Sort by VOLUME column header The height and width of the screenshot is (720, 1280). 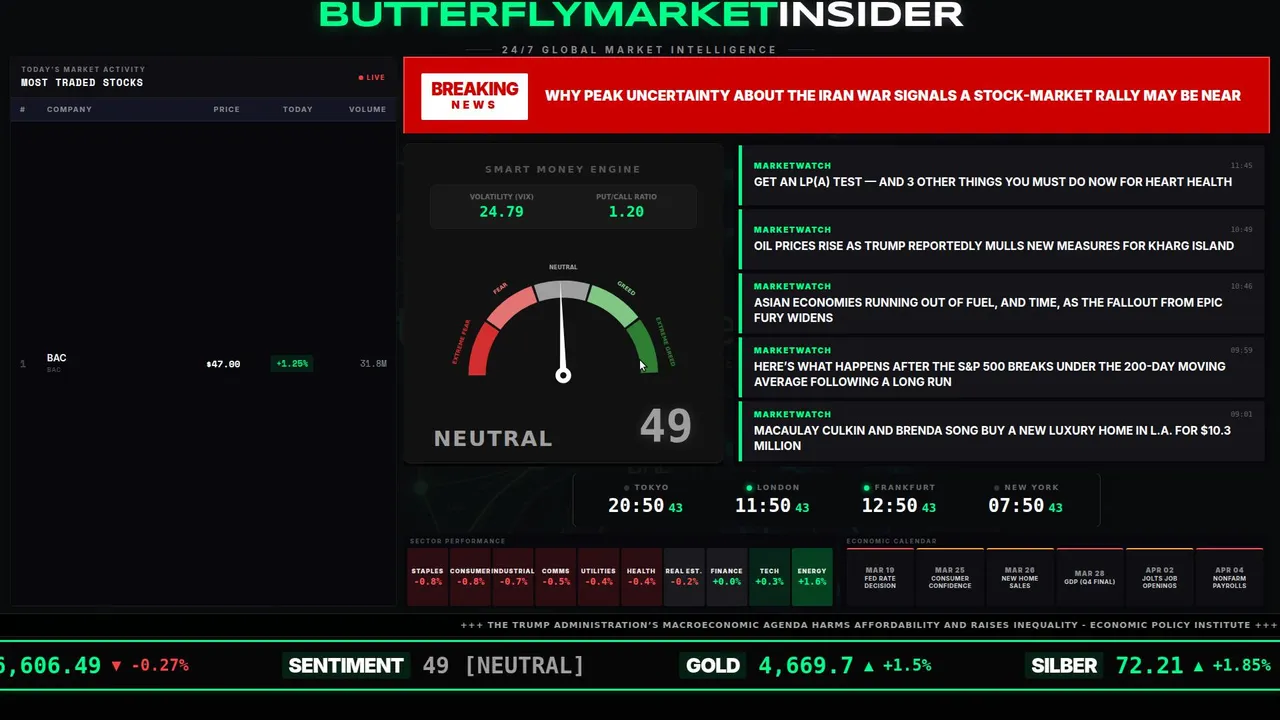367,109
